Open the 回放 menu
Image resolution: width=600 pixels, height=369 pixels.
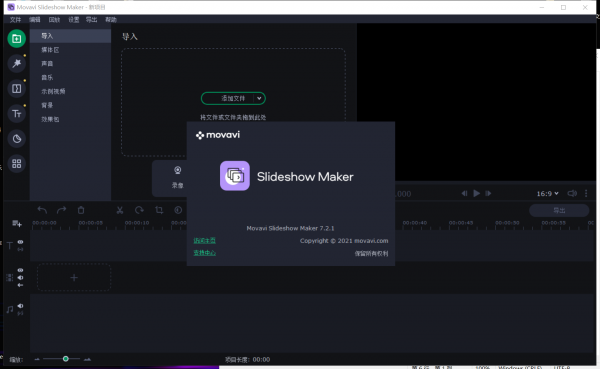pos(54,20)
